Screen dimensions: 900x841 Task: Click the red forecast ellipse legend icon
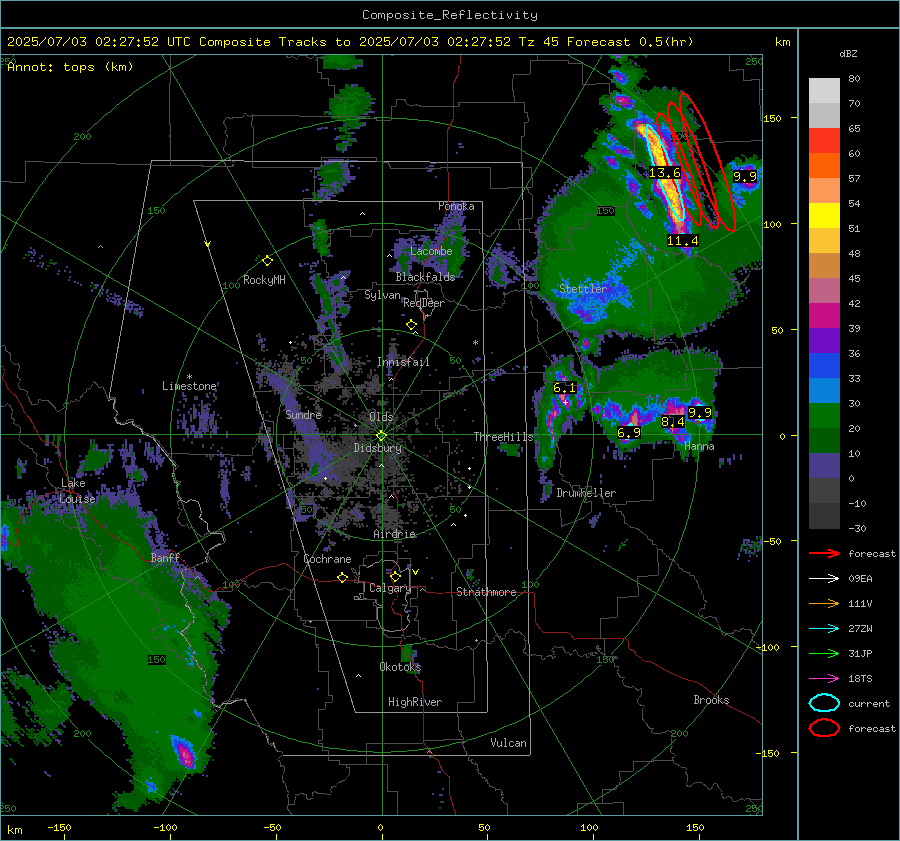click(x=824, y=728)
